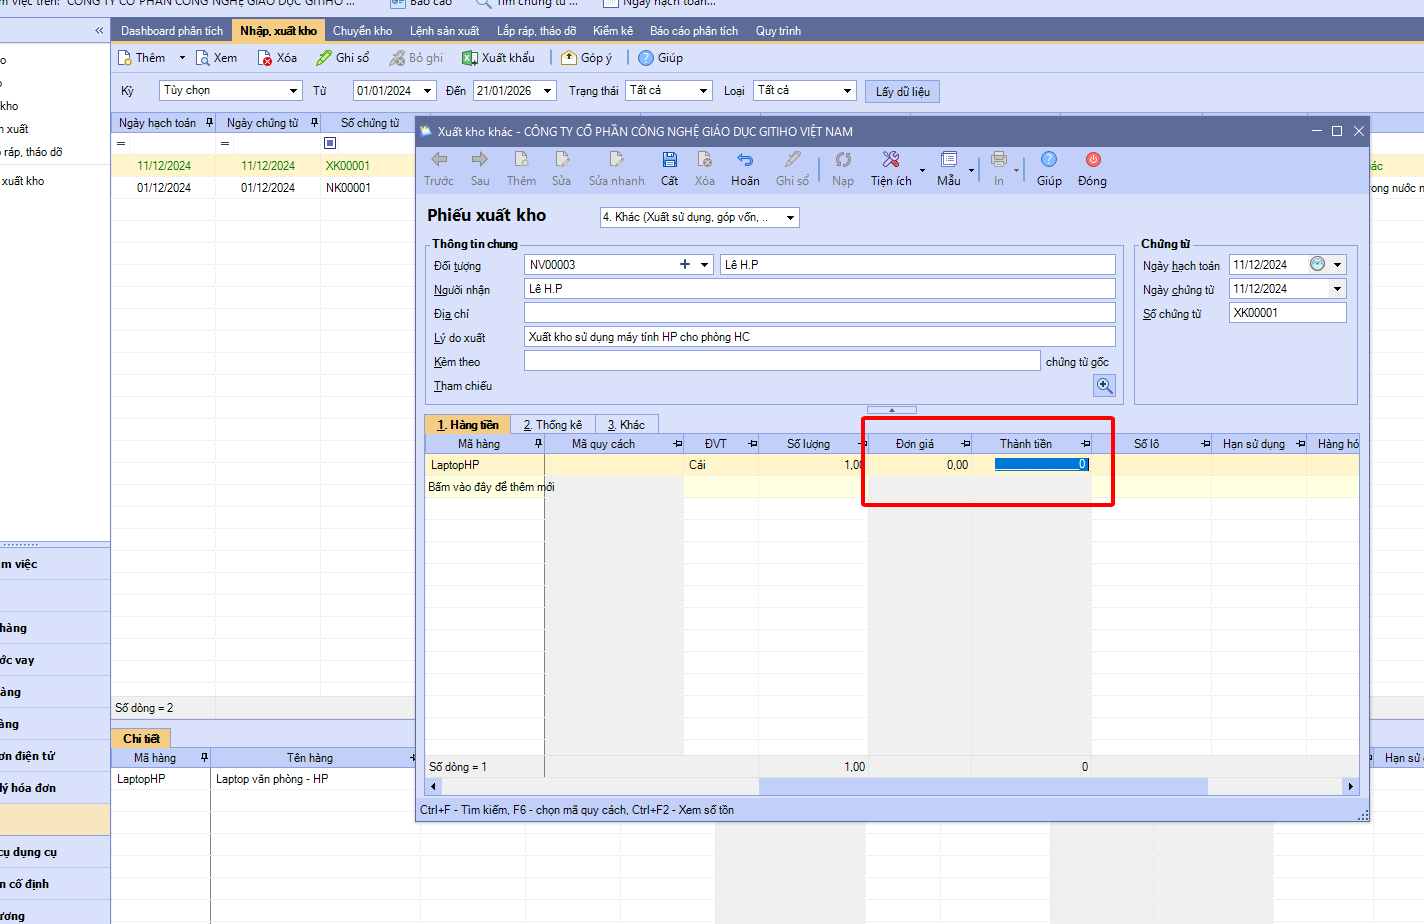Open the Tiện ích tools icon

point(890,161)
